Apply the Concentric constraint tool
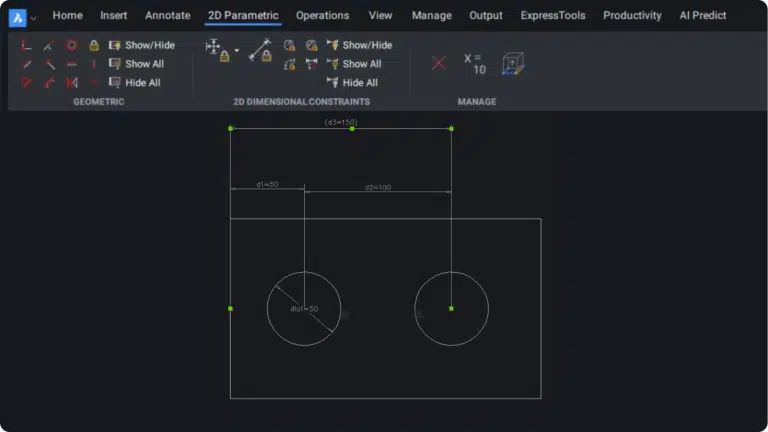Viewport: 768px width, 432px height. click(71, 46)
